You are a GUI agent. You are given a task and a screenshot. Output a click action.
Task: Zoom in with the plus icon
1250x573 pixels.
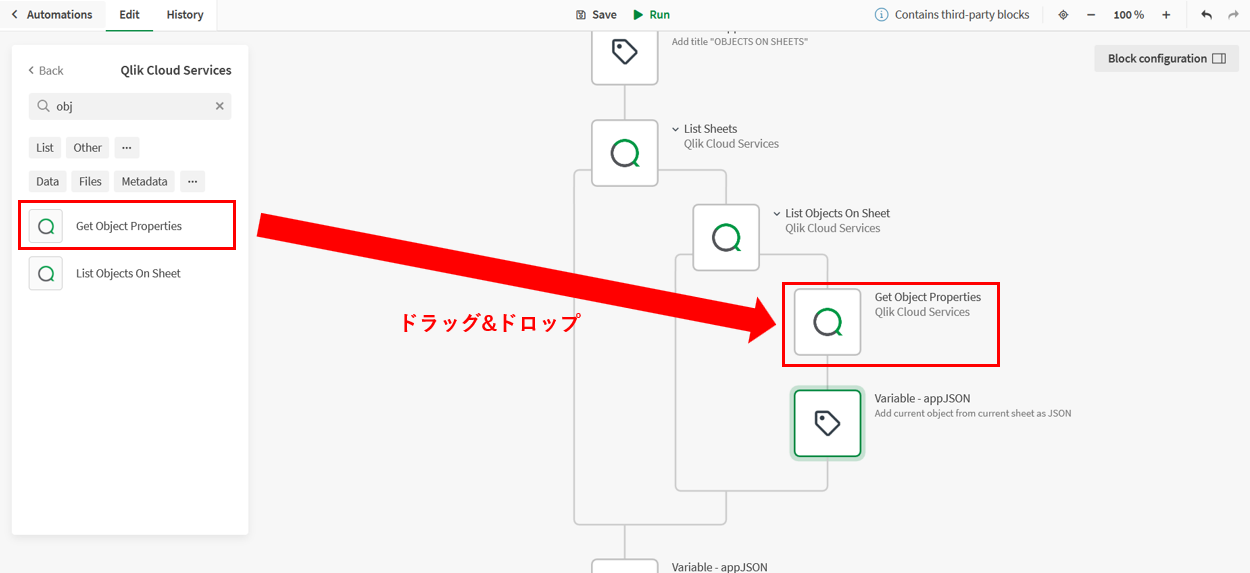(1166, 15)
